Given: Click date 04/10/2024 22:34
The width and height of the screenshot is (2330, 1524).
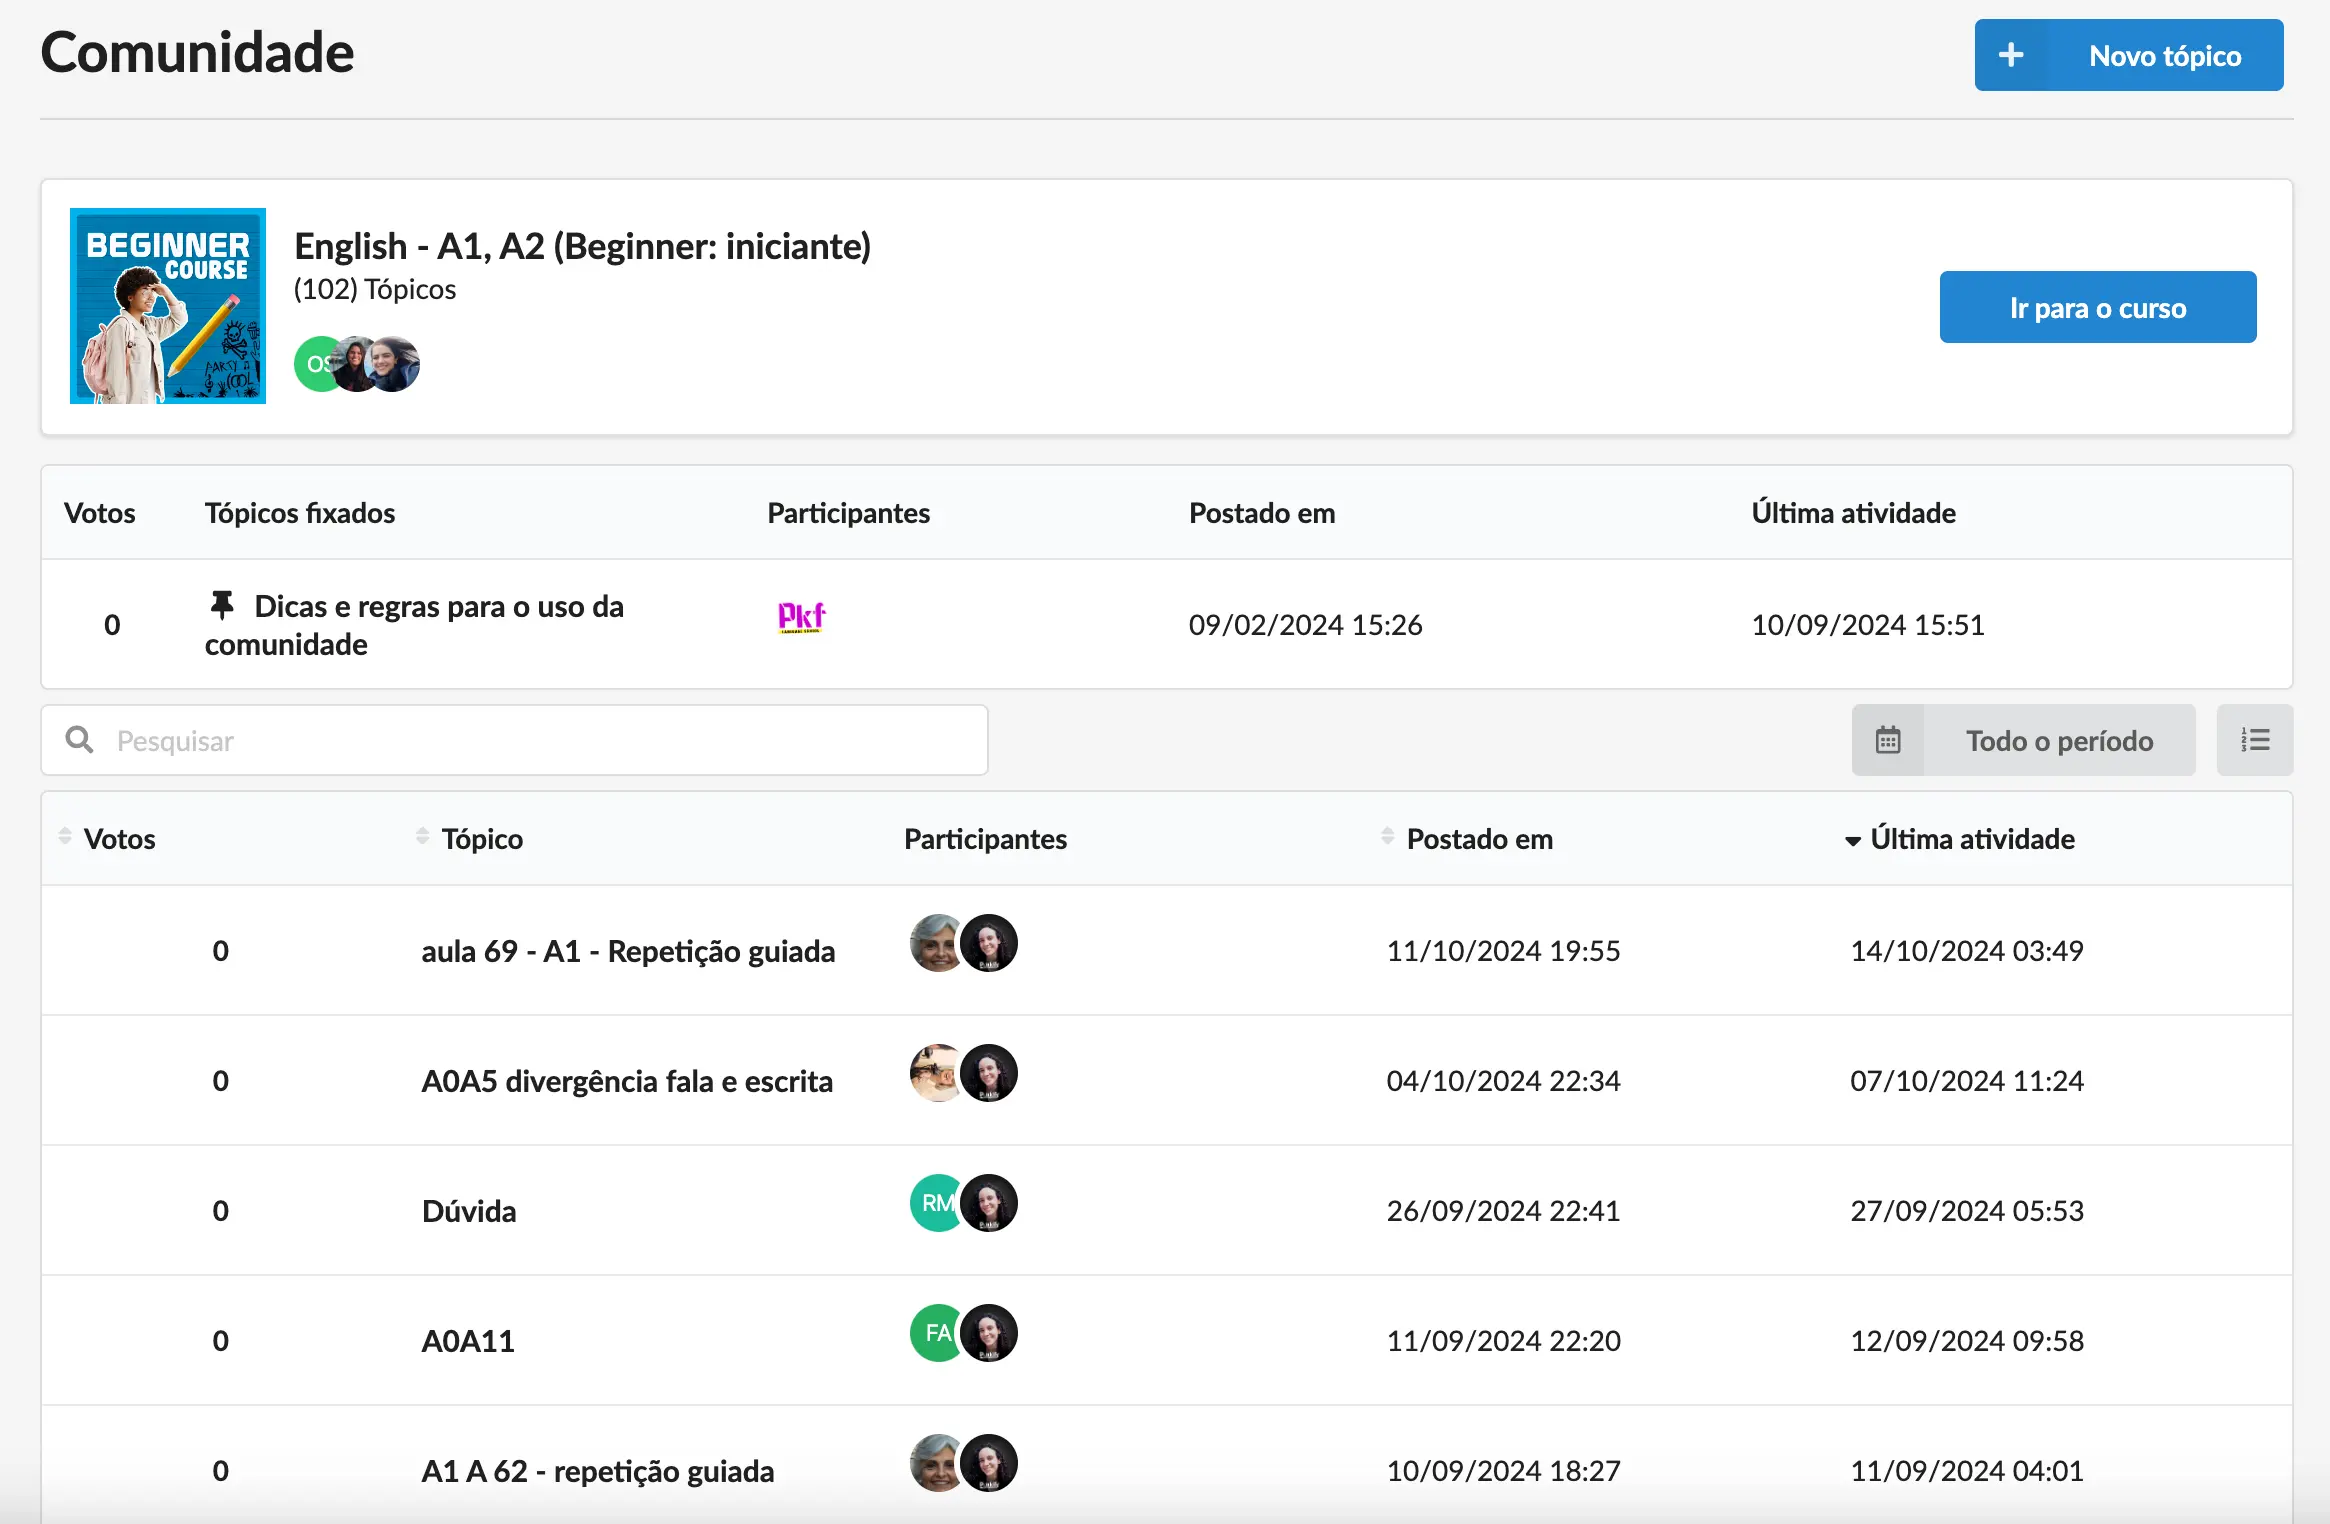Looking at the screenshot, I should (x=1503, y=1080).
